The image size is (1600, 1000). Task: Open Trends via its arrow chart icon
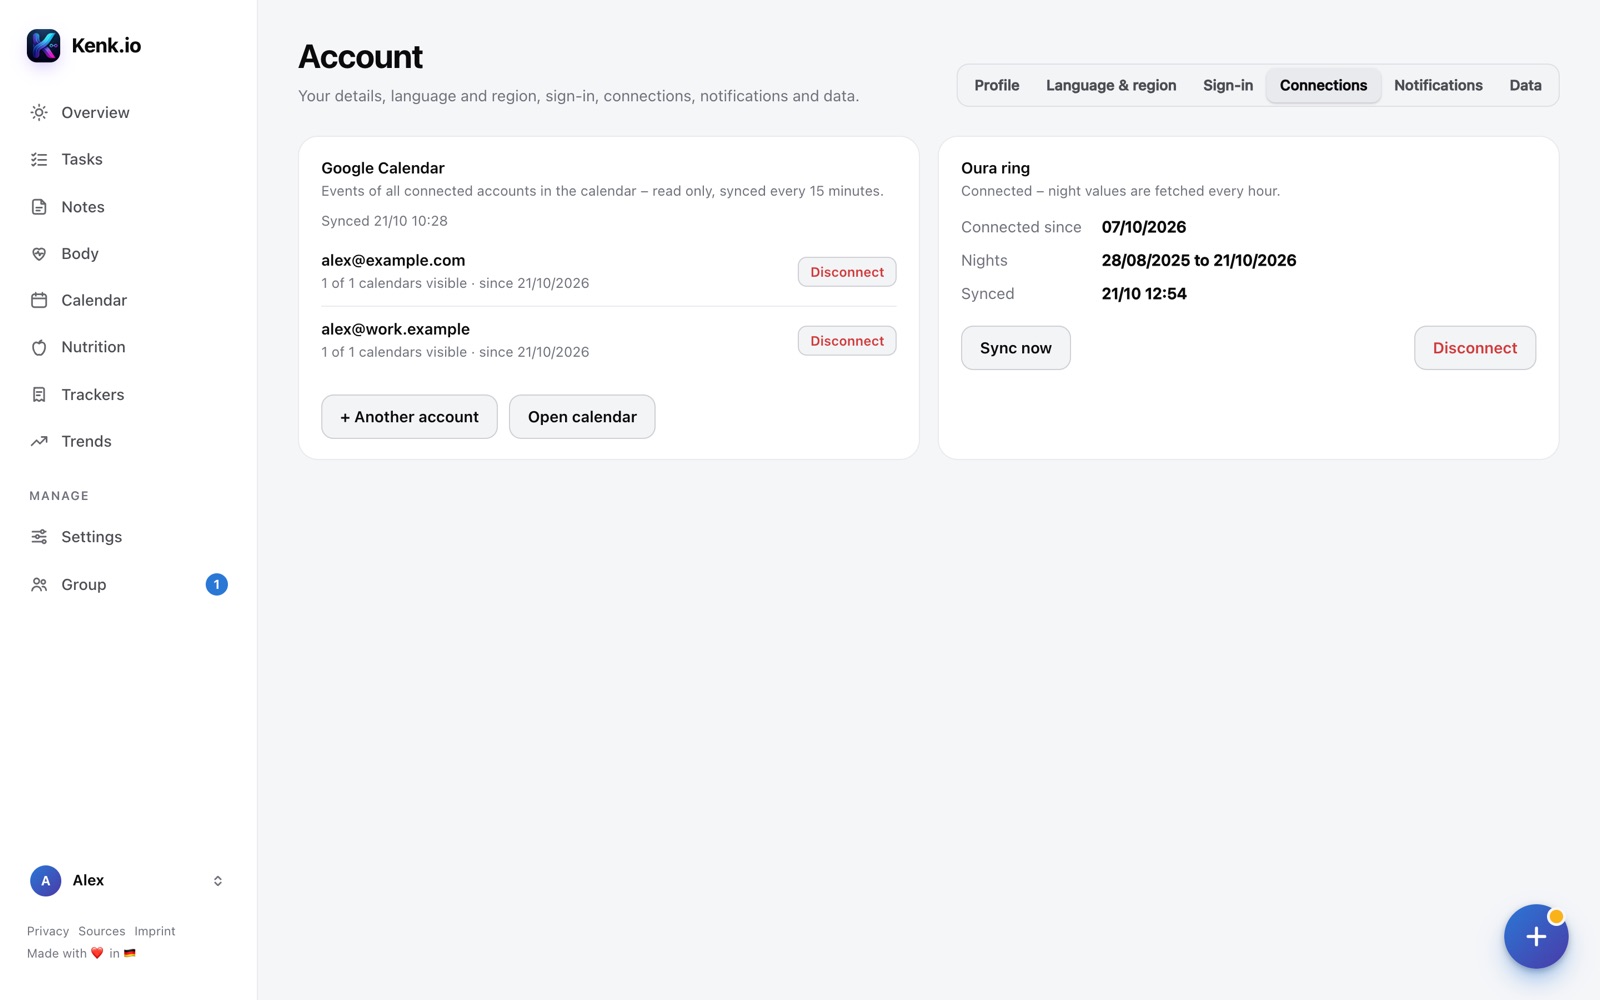[x=39, y=441]
